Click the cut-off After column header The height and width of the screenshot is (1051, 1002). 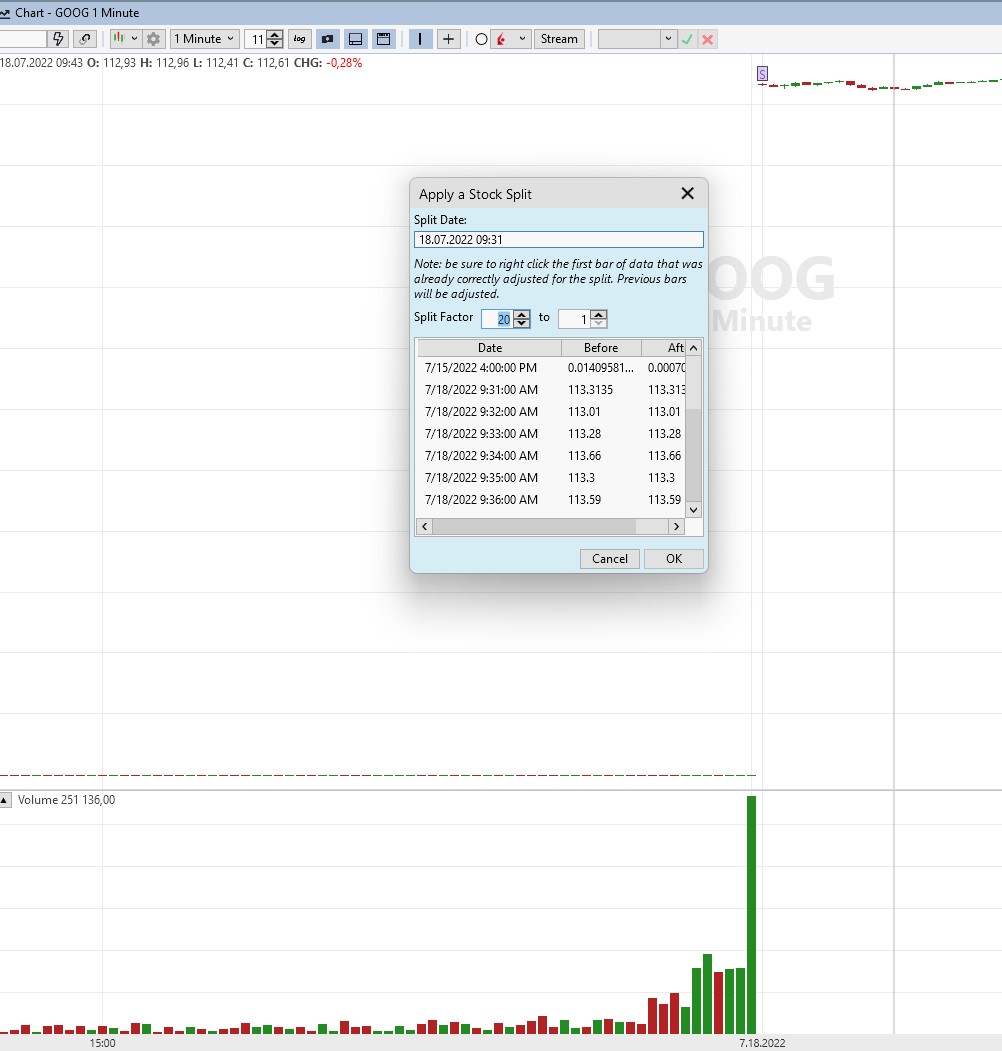[664, 348]
